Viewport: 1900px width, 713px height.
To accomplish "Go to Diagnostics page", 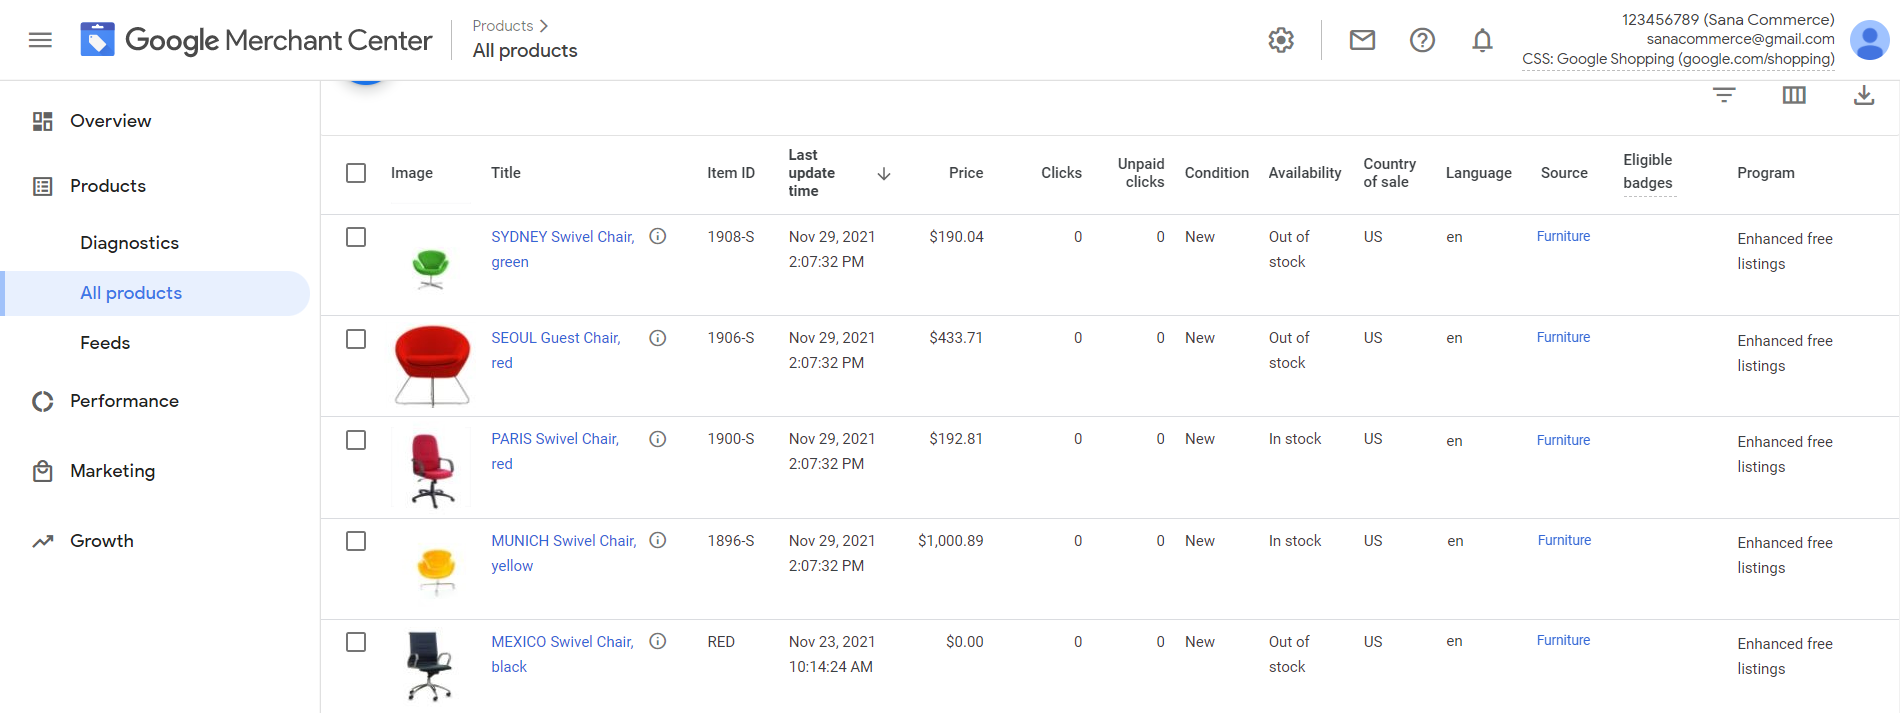I will point(129,243).
